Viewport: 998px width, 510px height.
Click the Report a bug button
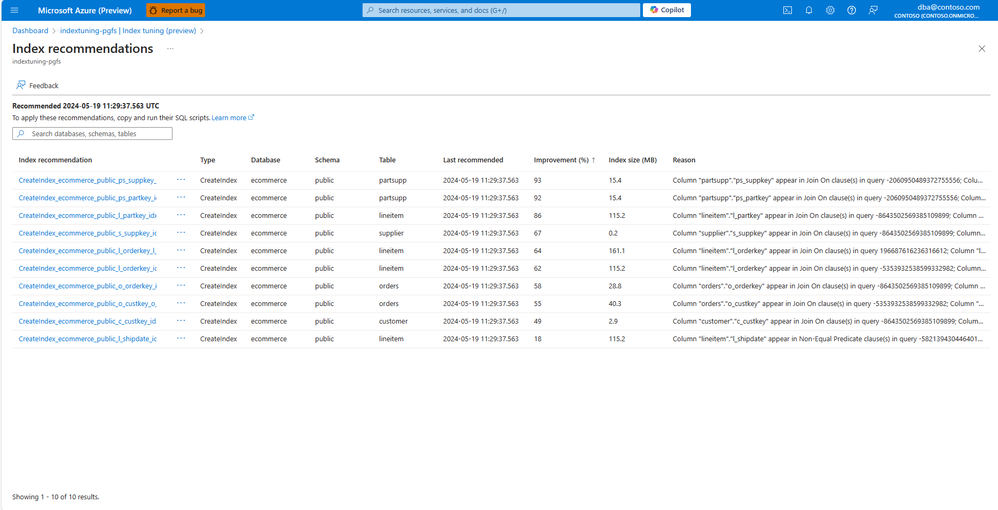pyautogui.click(x=176, y=10)
